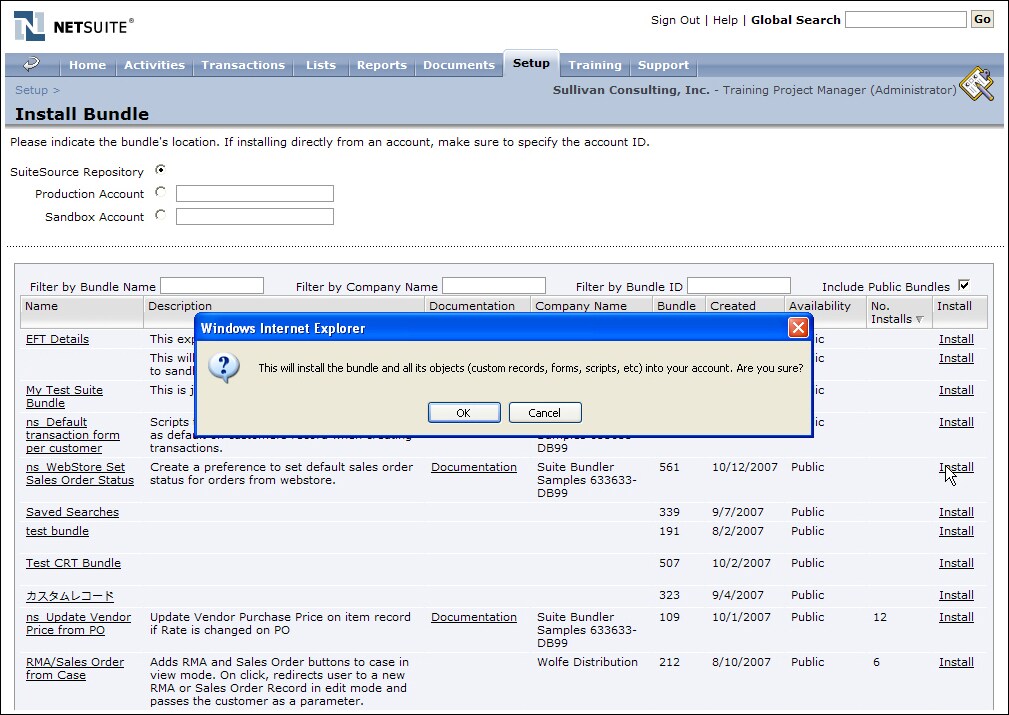The width and height of the screenshot is (1009, 715).
Task: Select Production Account radio button
Action: 160,192
